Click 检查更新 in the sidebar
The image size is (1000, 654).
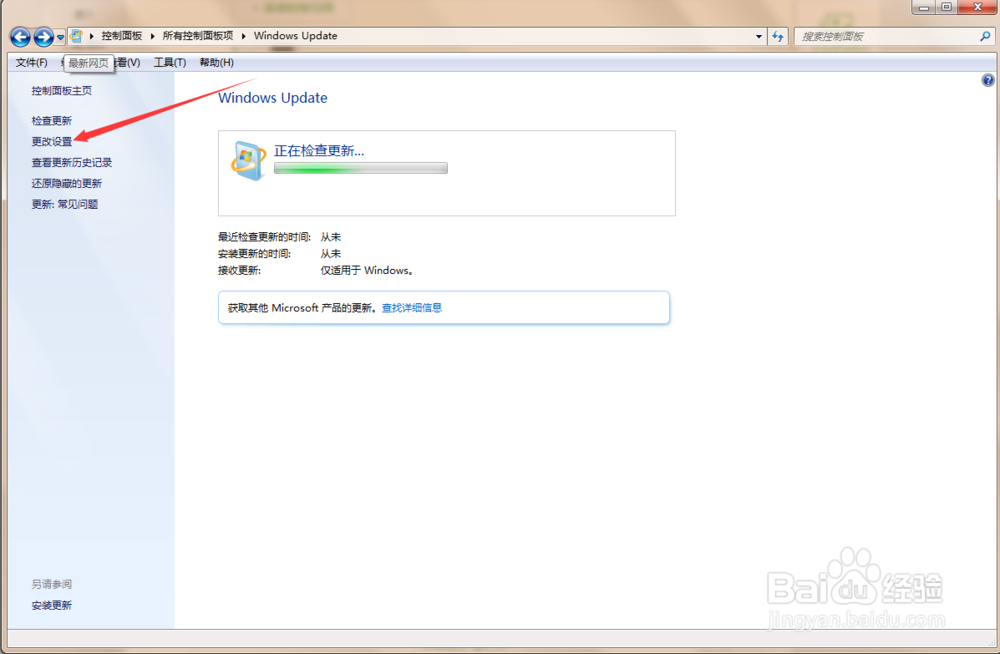click(52, 121)
